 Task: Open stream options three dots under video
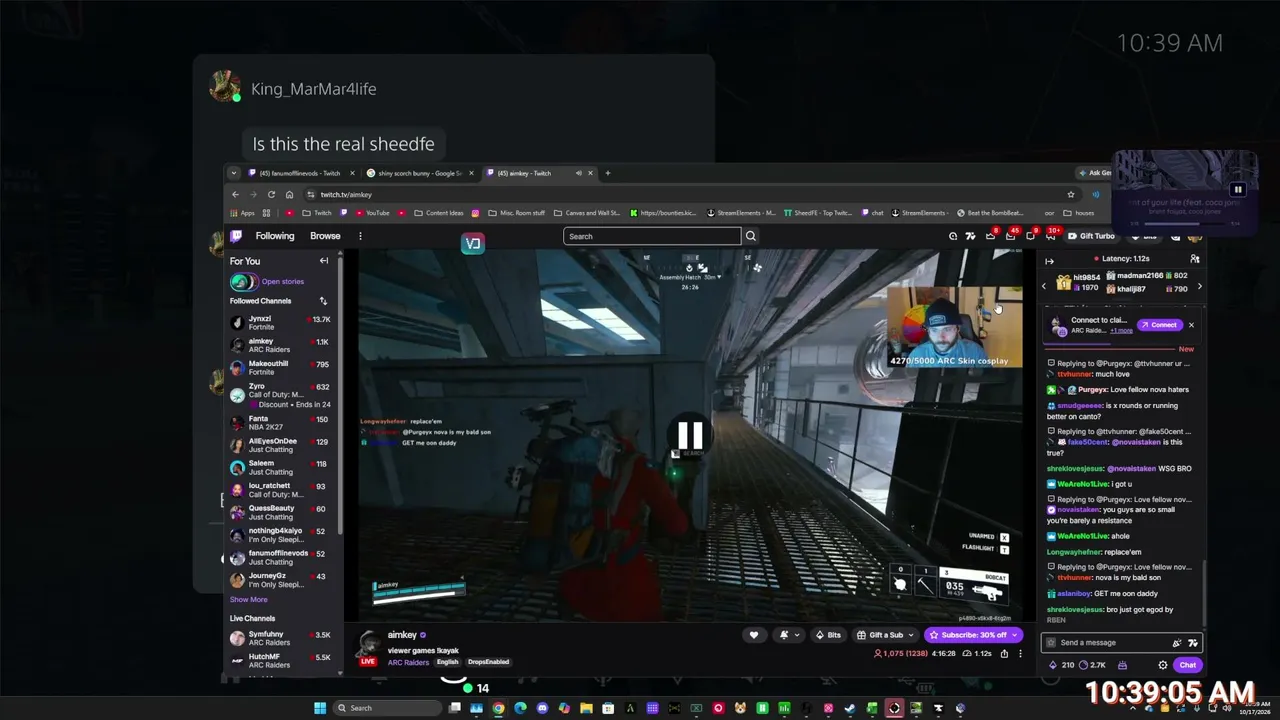pyautogui.click(x=1020, y=653)
